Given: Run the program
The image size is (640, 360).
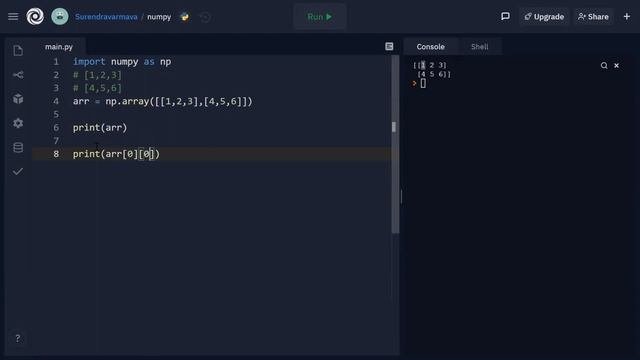Looking at the screenshot, I should click(x=320, y=17).
